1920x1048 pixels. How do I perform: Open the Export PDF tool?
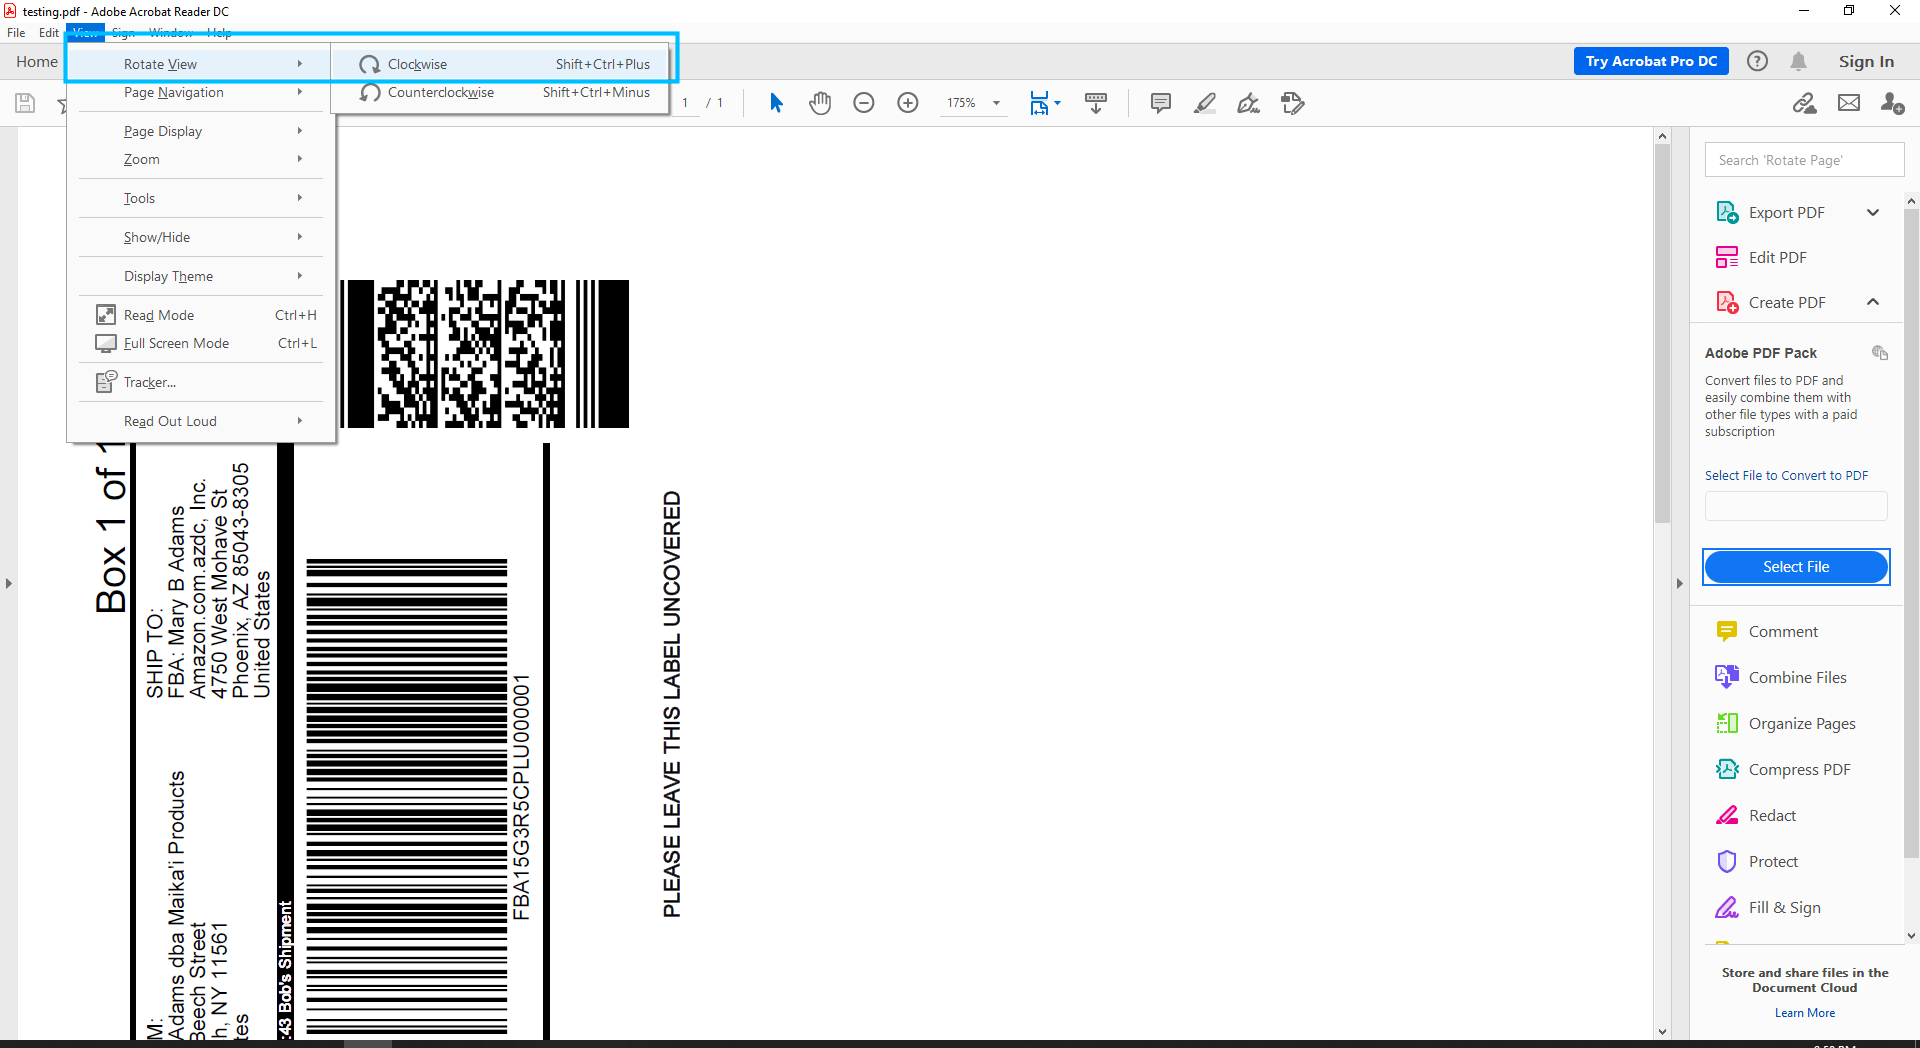coord(1786,212)
